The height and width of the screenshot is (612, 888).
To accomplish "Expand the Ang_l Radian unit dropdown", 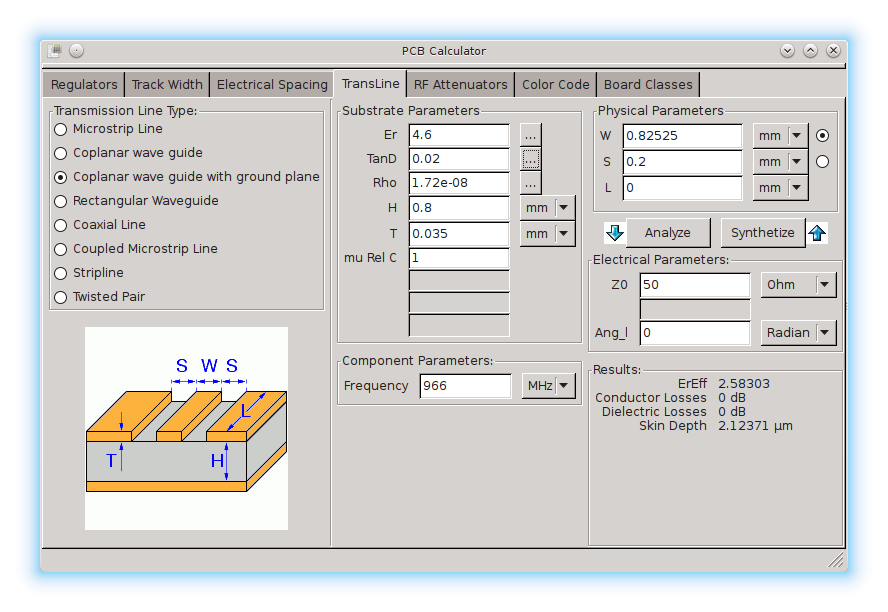I will pyautogui.click(x=798, y=333).
